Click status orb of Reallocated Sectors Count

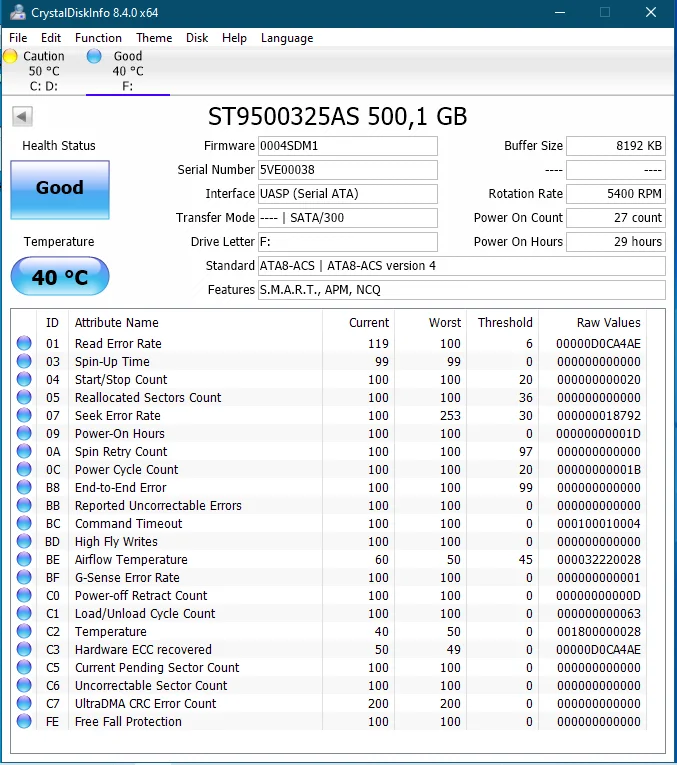pos(24,398)
